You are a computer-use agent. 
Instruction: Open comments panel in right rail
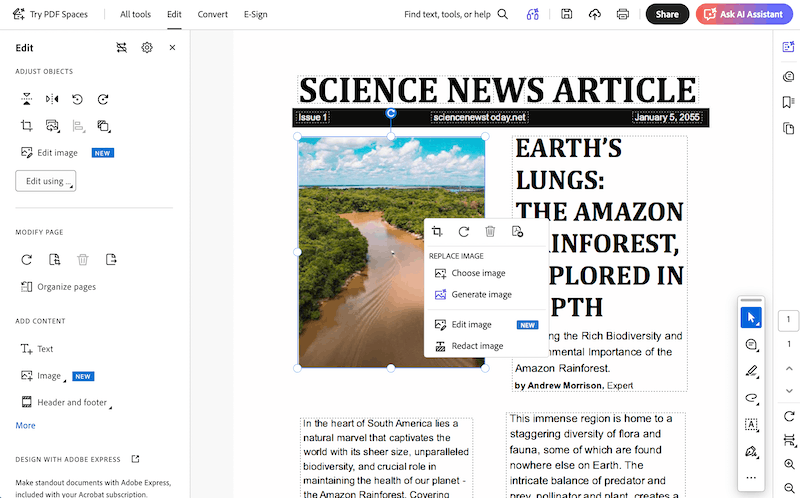788,77
